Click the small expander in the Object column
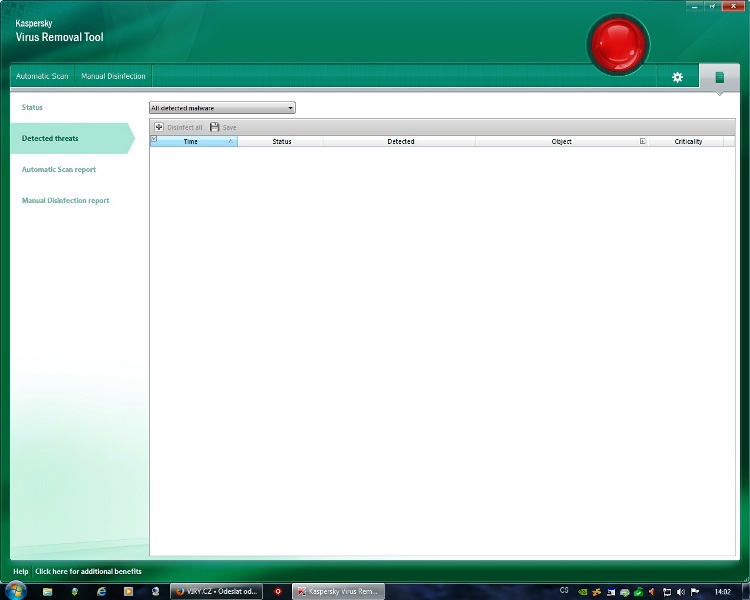This screenshot has width=750, height=600. [x=642, y=141]
